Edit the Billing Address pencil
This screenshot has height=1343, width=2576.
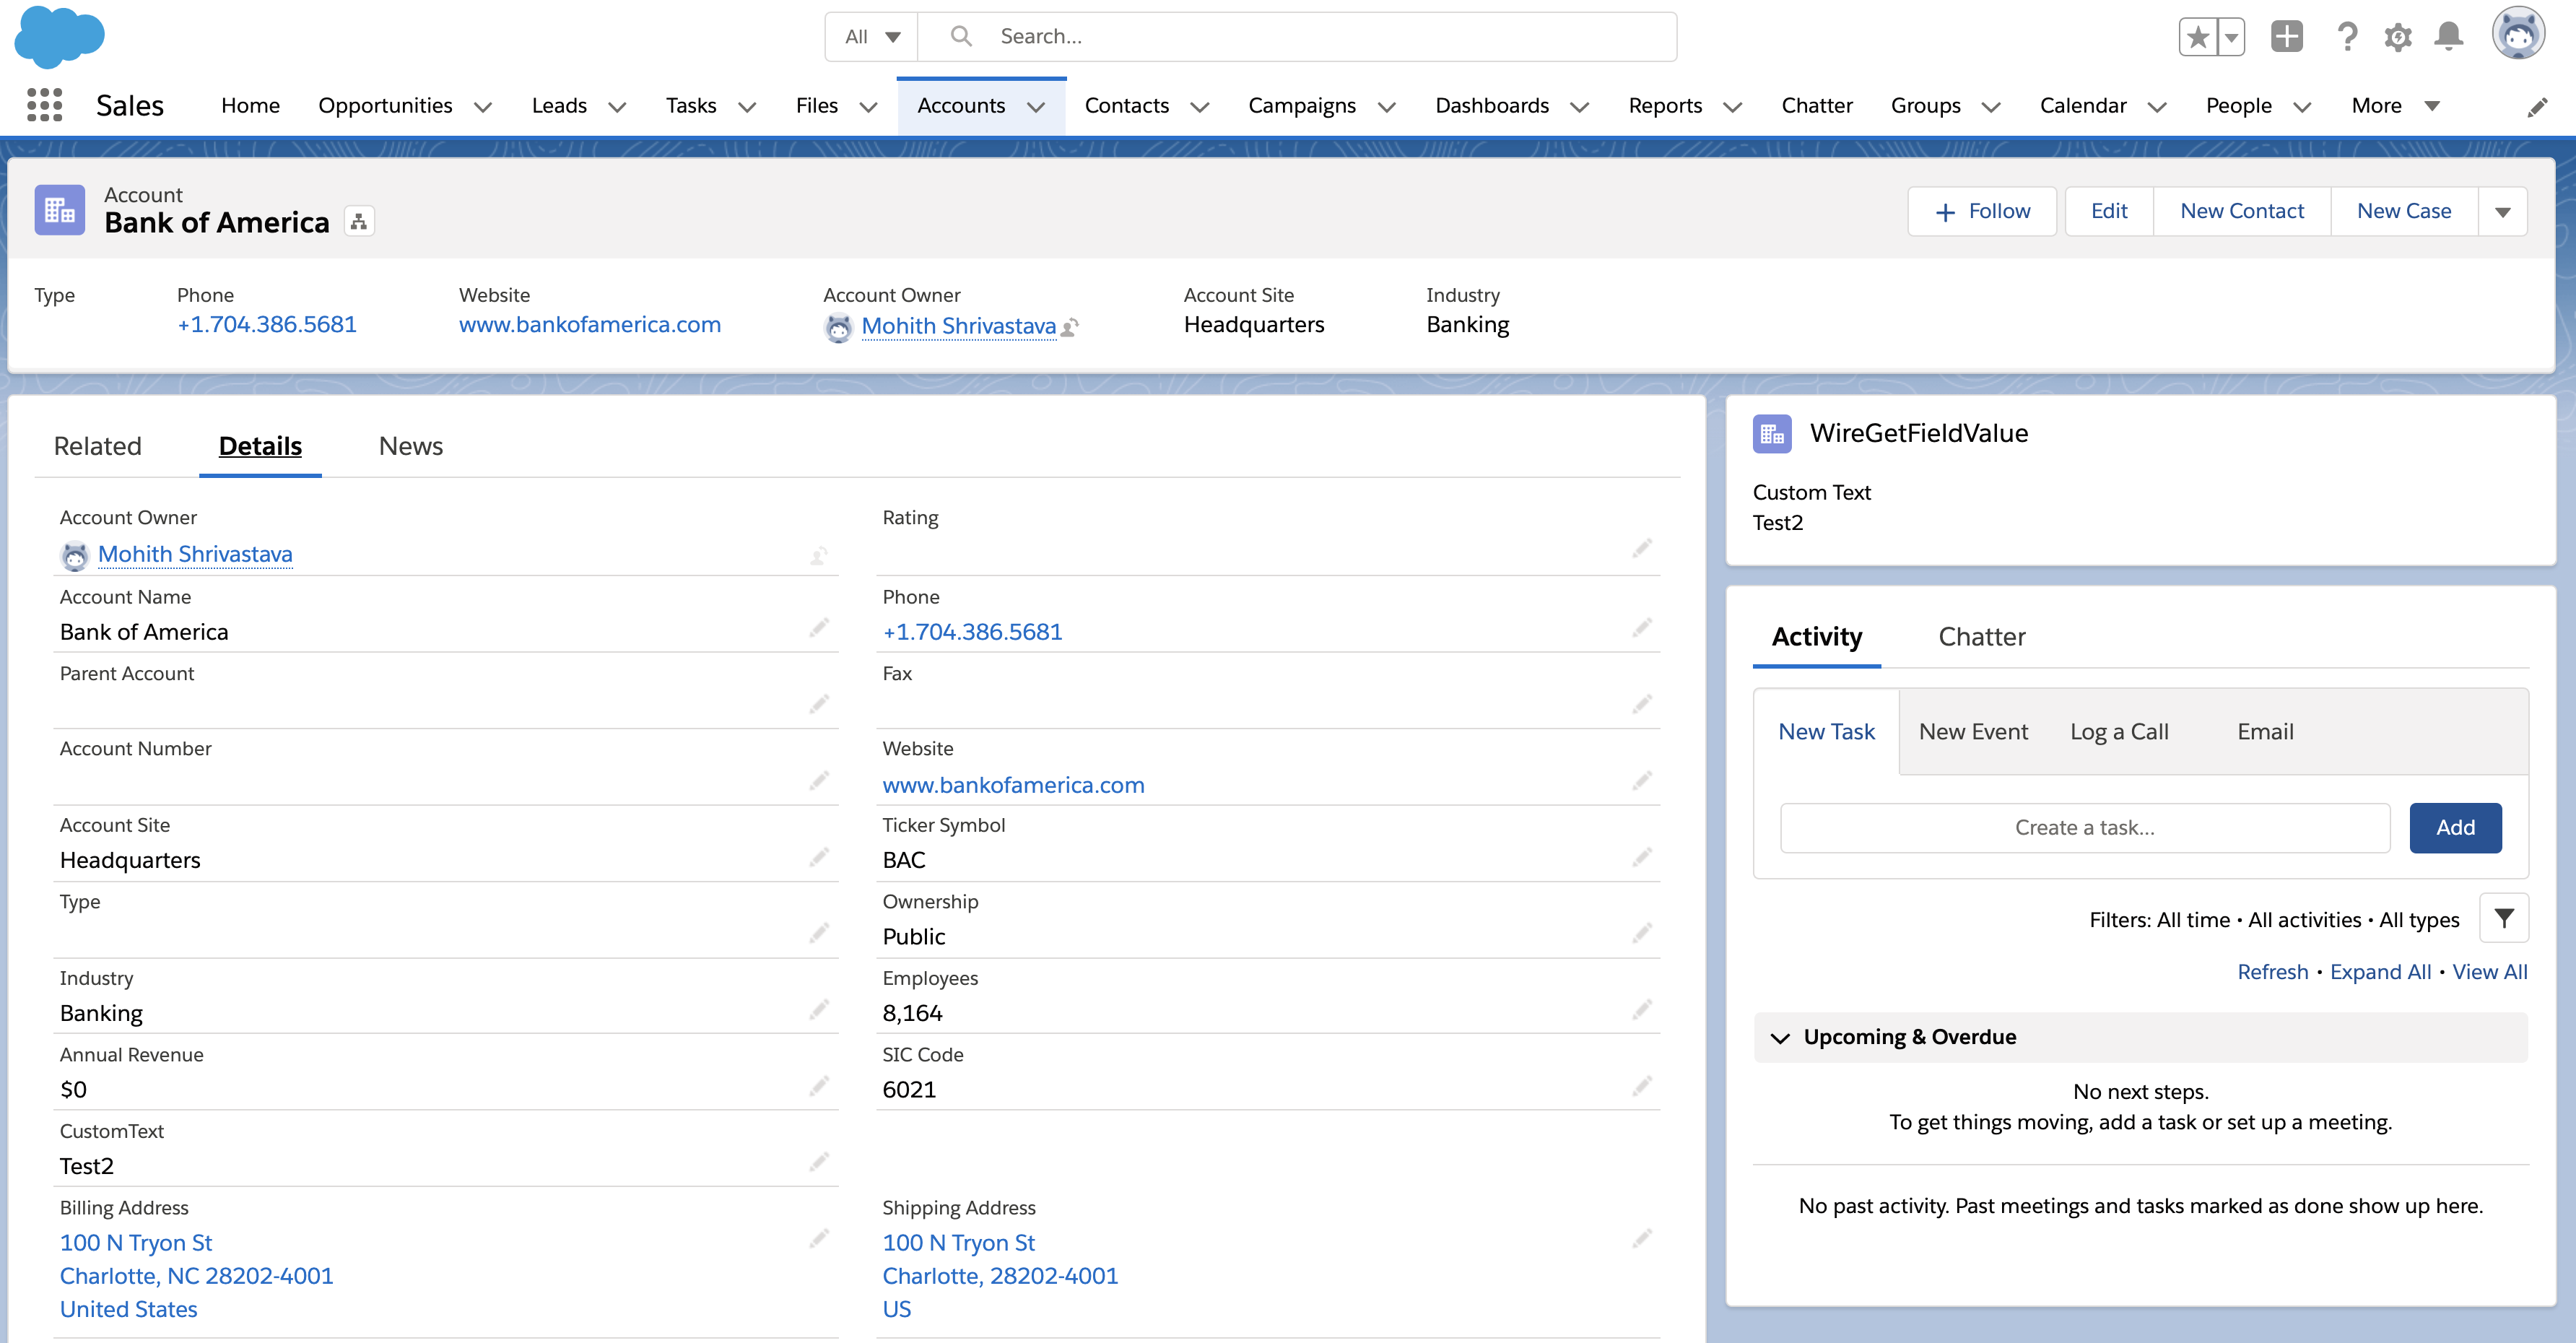pyautogui.click(x=819, y=1240)
